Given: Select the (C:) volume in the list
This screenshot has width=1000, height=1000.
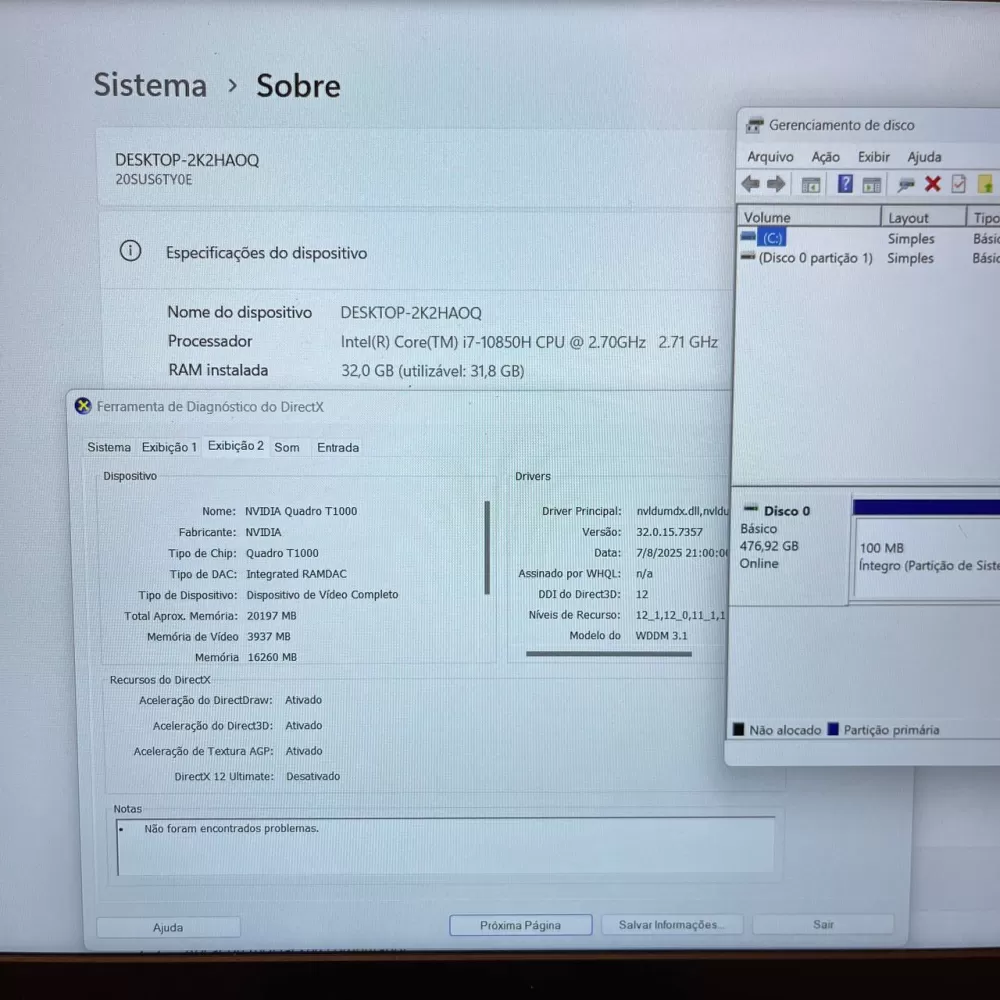Looking at the screenshot, I should [771, 238].
